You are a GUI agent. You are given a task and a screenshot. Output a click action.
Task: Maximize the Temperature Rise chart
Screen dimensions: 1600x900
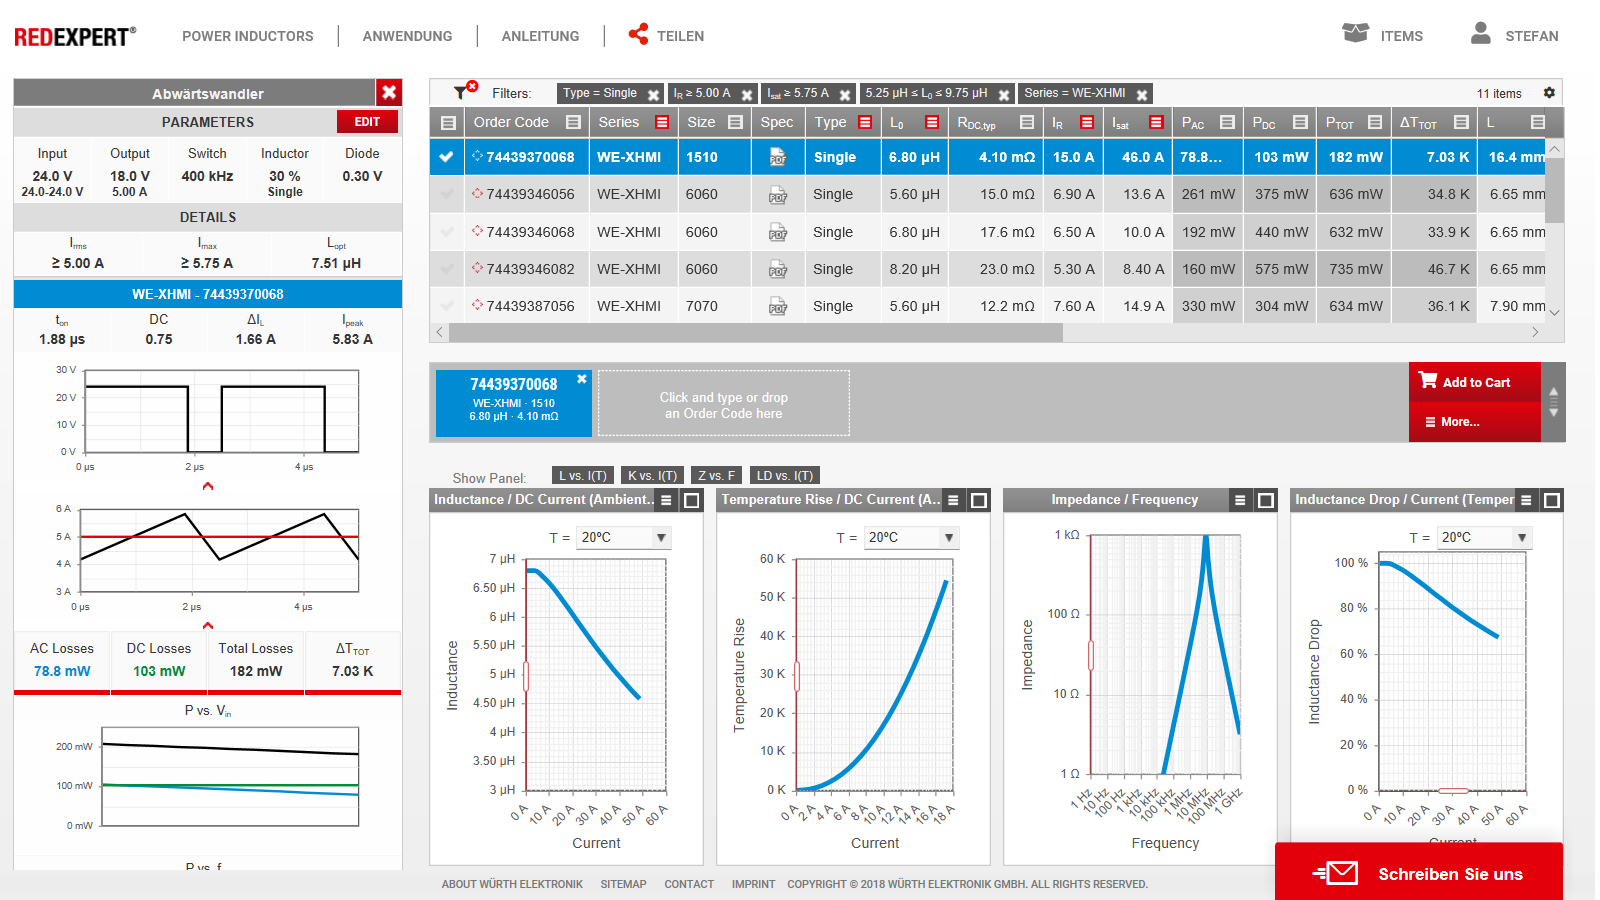pyautogui.click(x=979, y=500)
